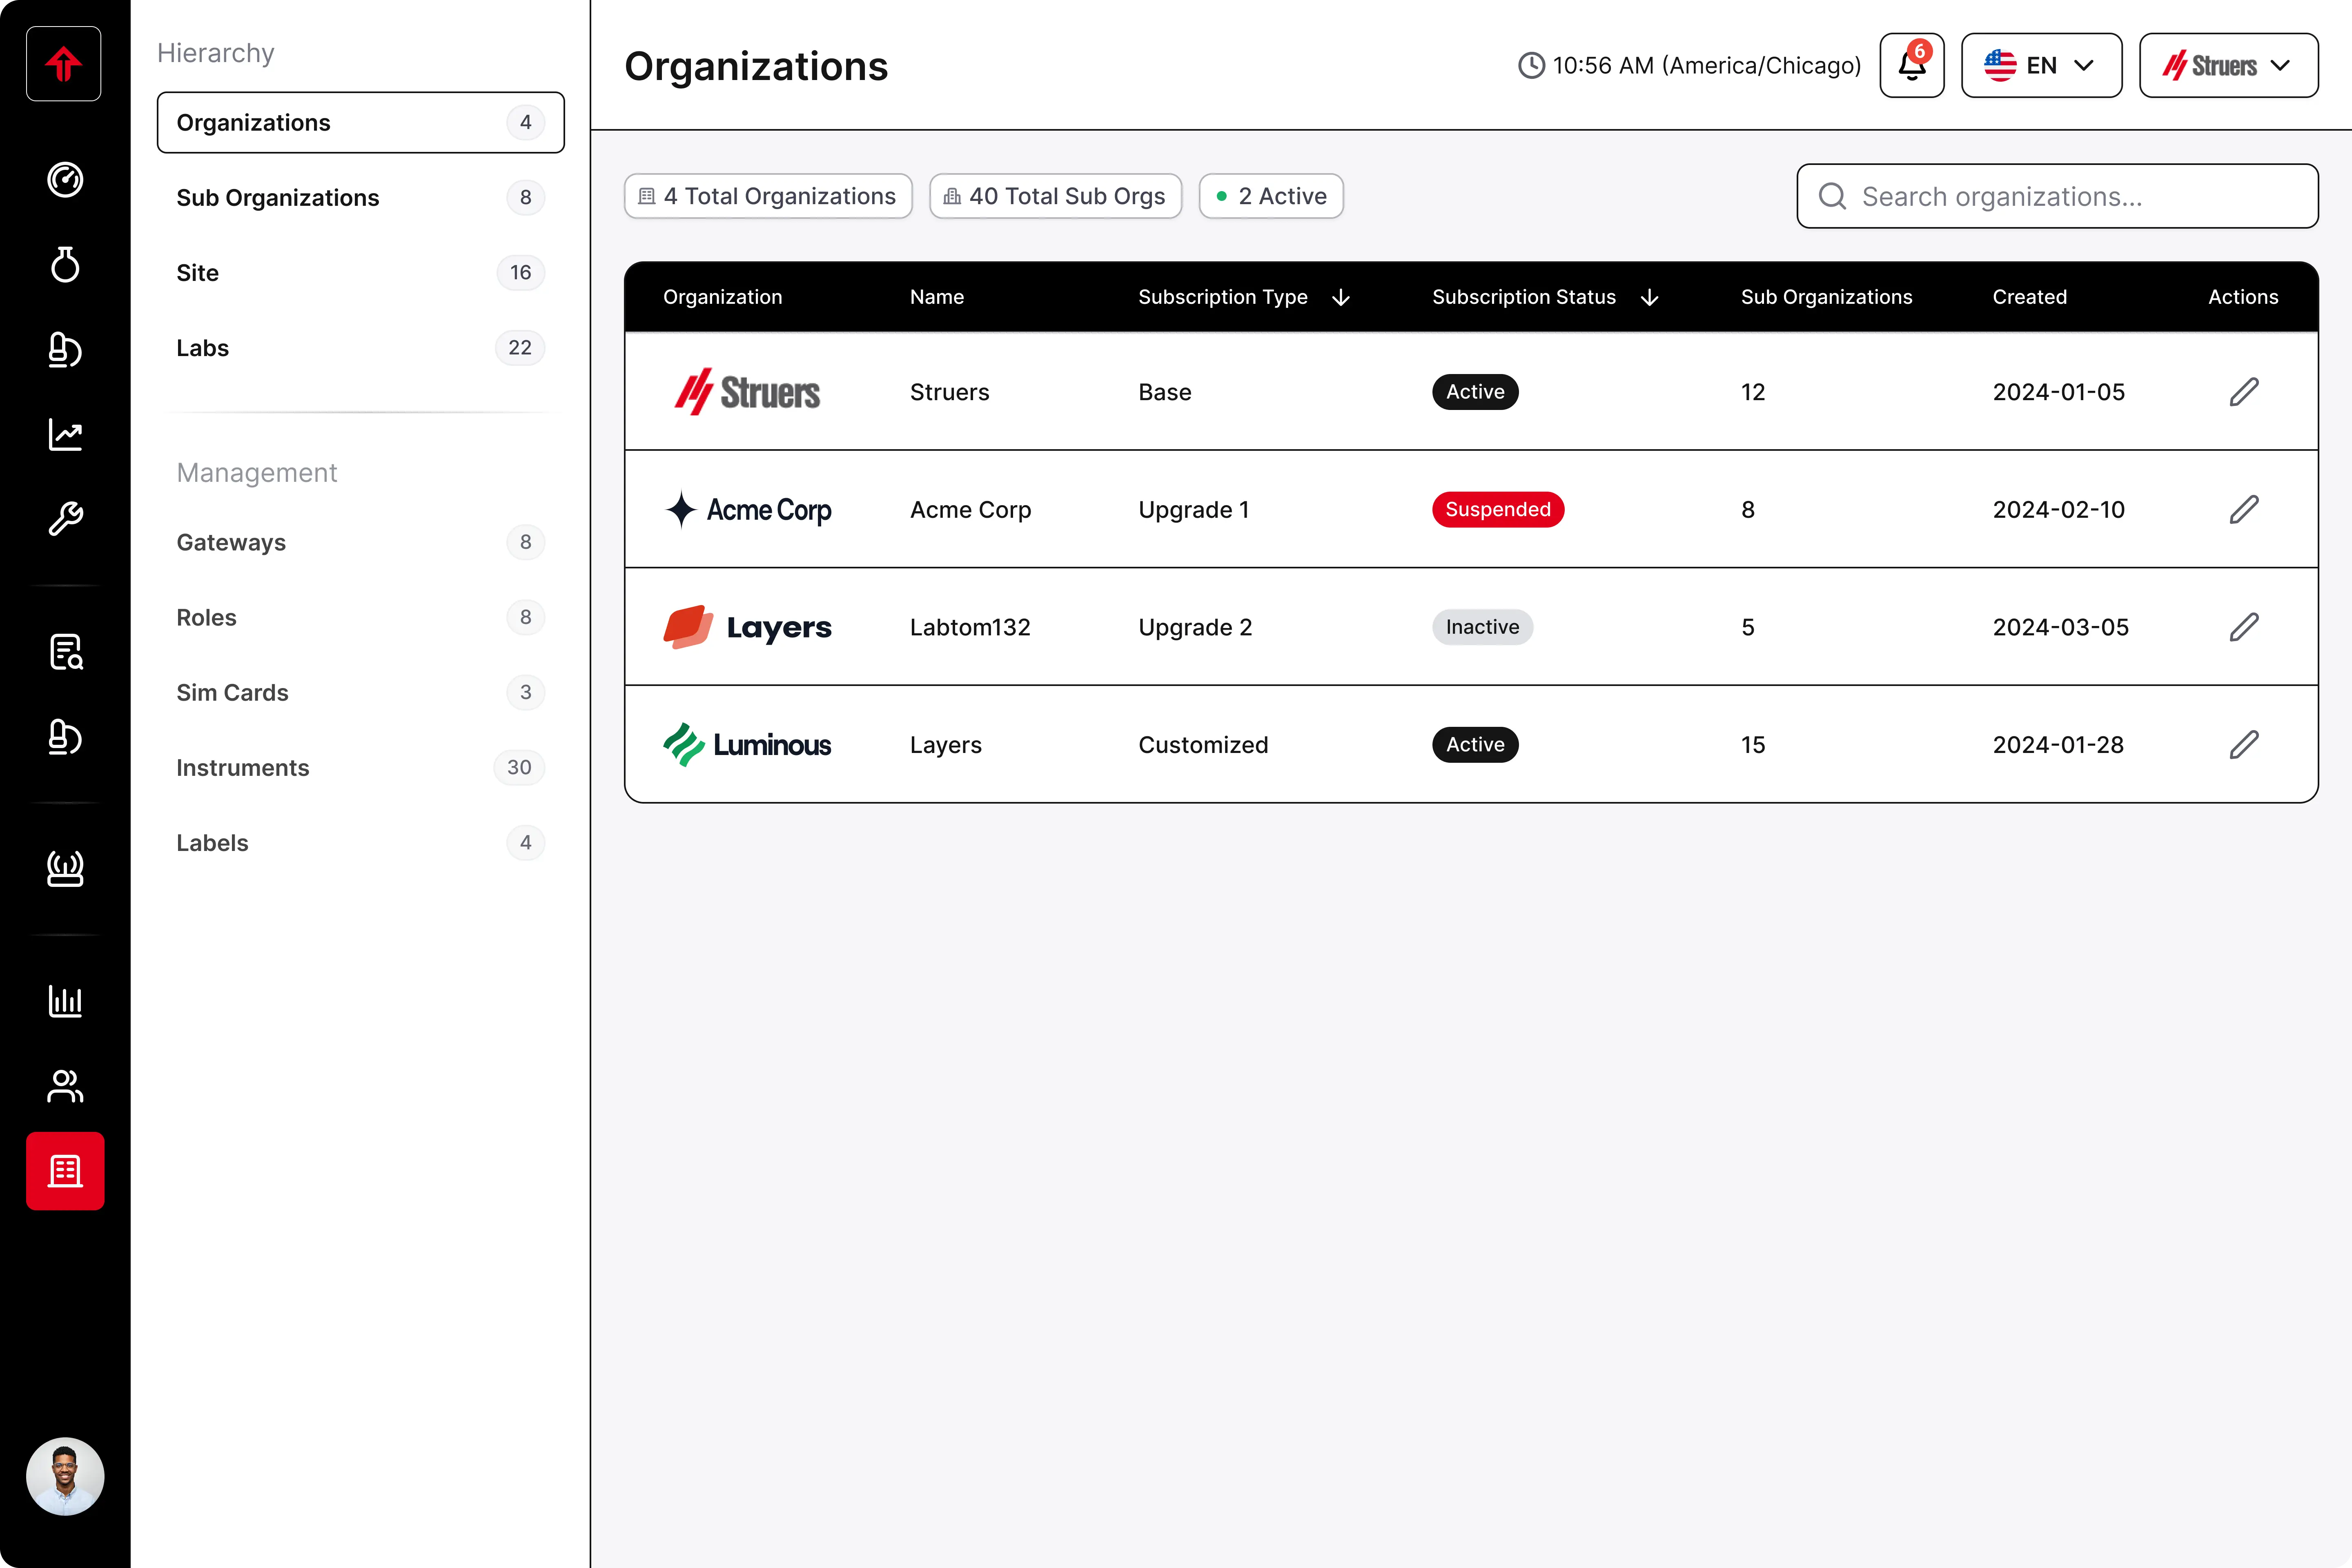
Task: Open the gateway router sidebar icon
Action: pos(65,868)
